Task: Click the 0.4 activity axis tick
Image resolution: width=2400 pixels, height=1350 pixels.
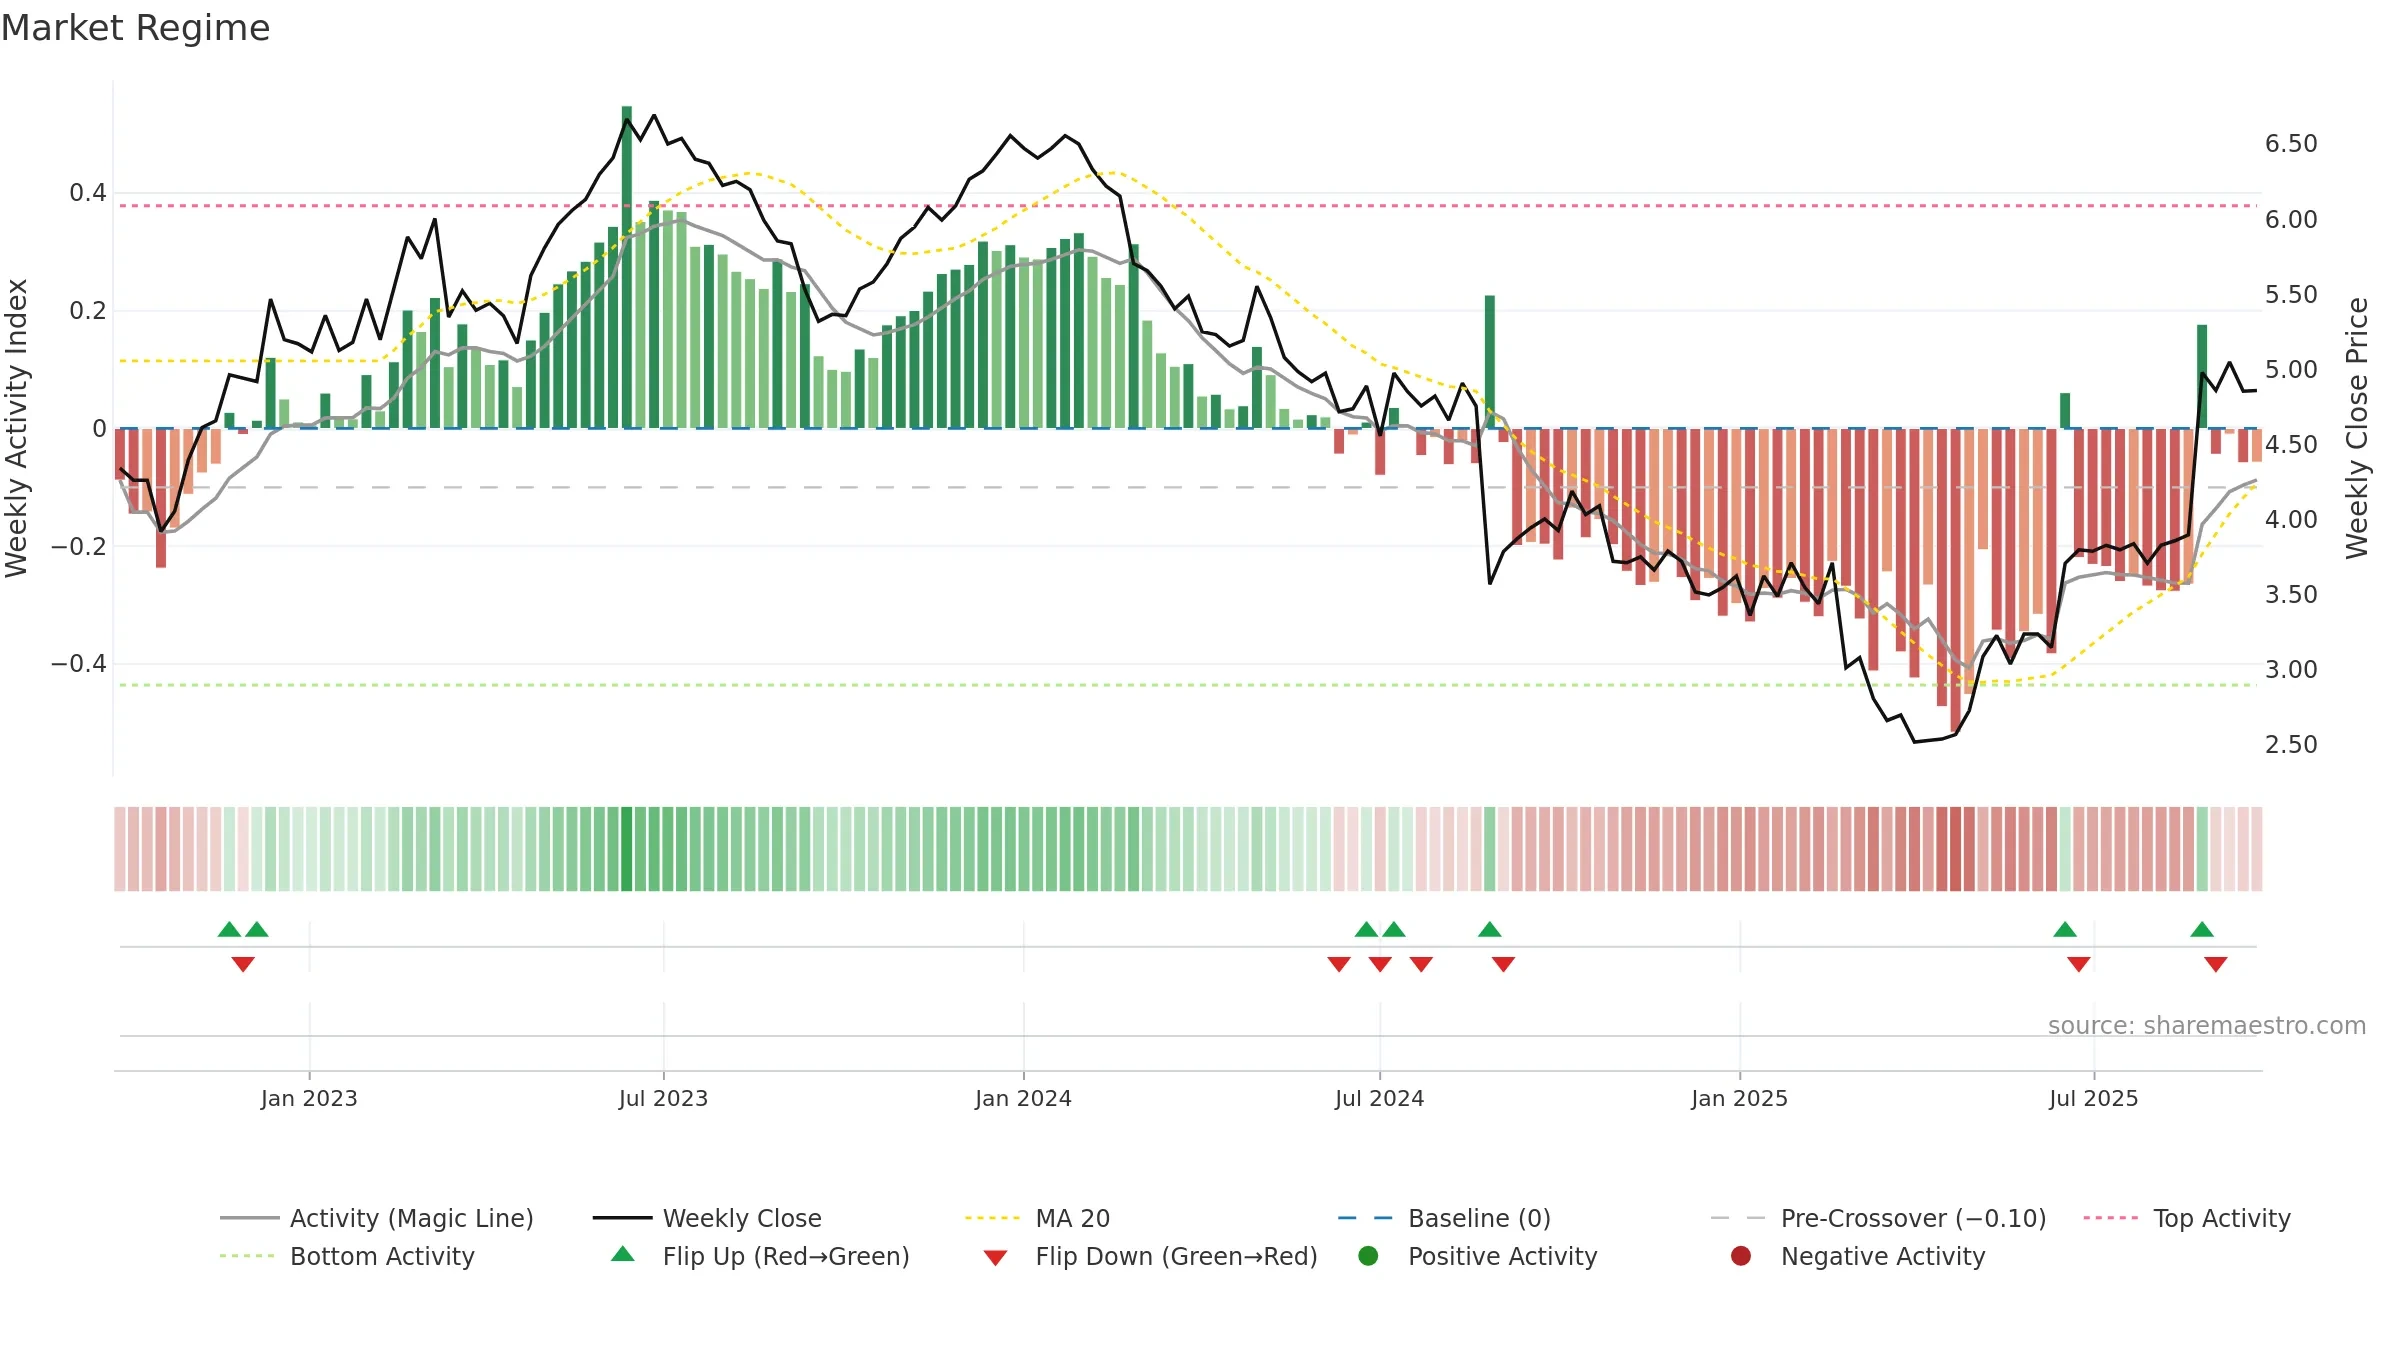Action: click(x=88, y=193)
